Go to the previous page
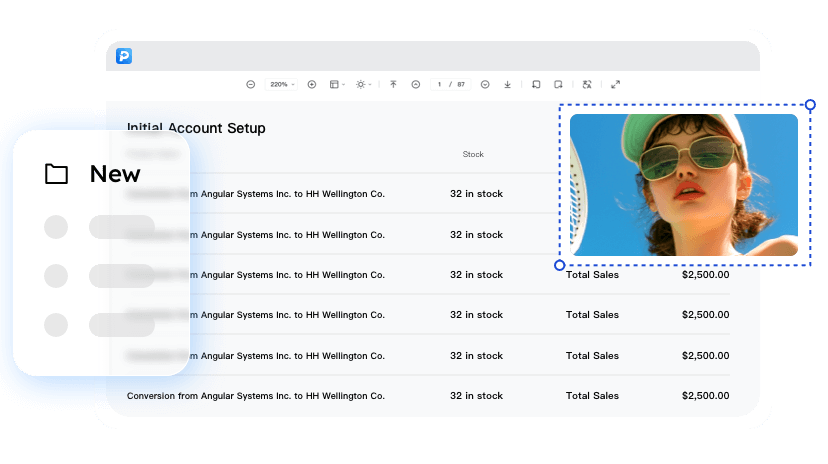 coord(416,85)
